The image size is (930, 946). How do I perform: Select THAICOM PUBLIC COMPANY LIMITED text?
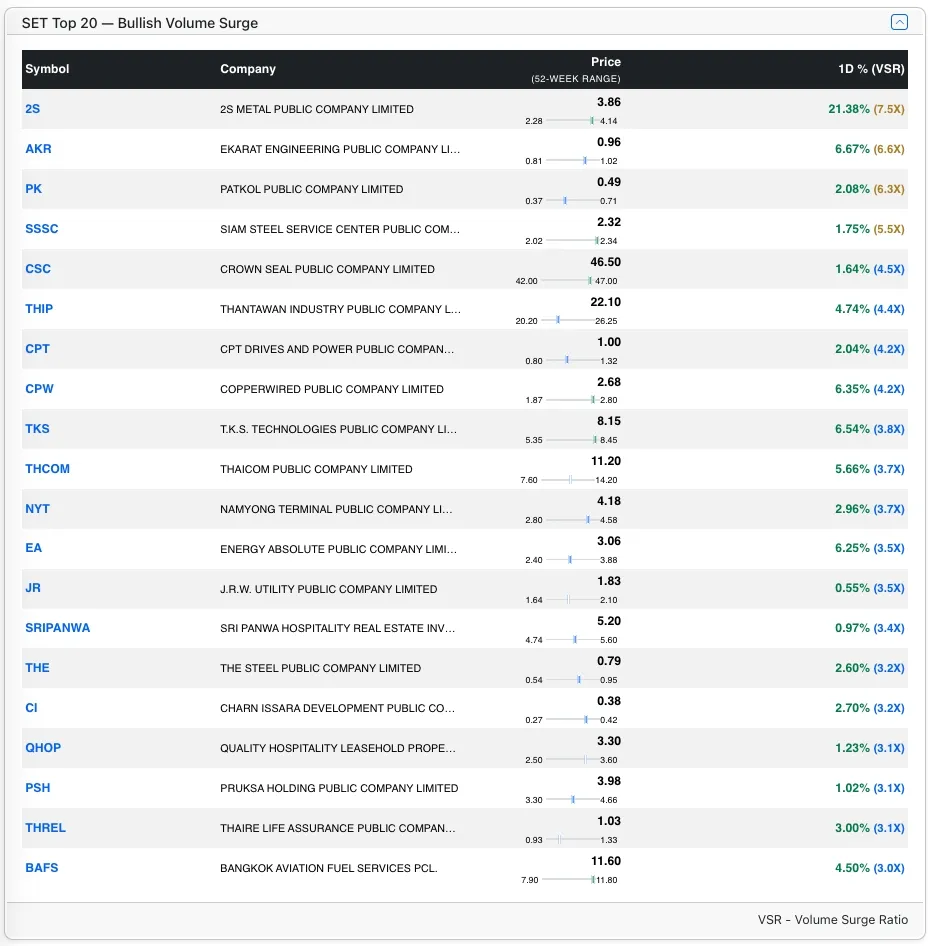tap(316, 469)
